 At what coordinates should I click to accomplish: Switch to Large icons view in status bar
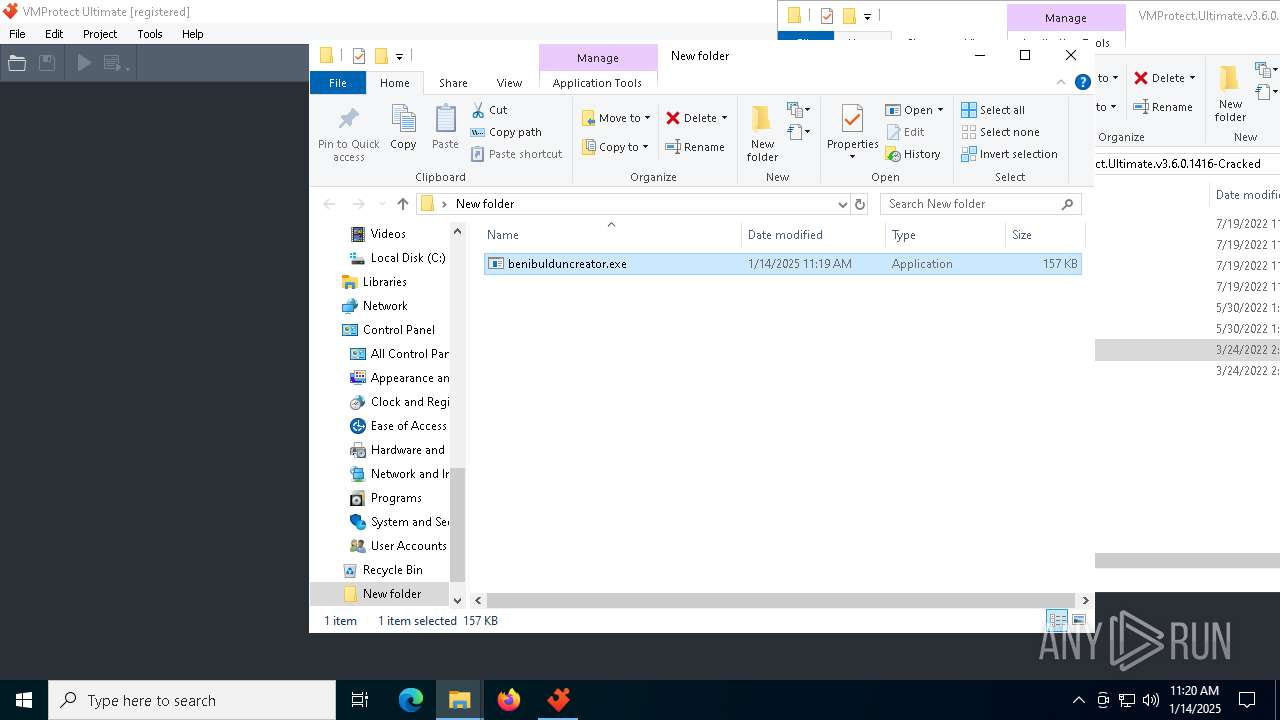(x=1078, y=621)
